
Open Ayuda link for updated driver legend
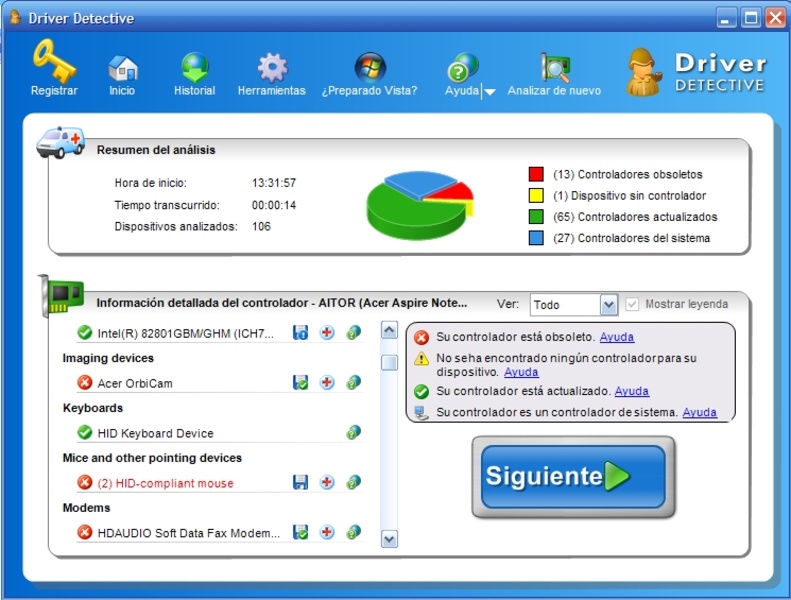coord(632,391)
